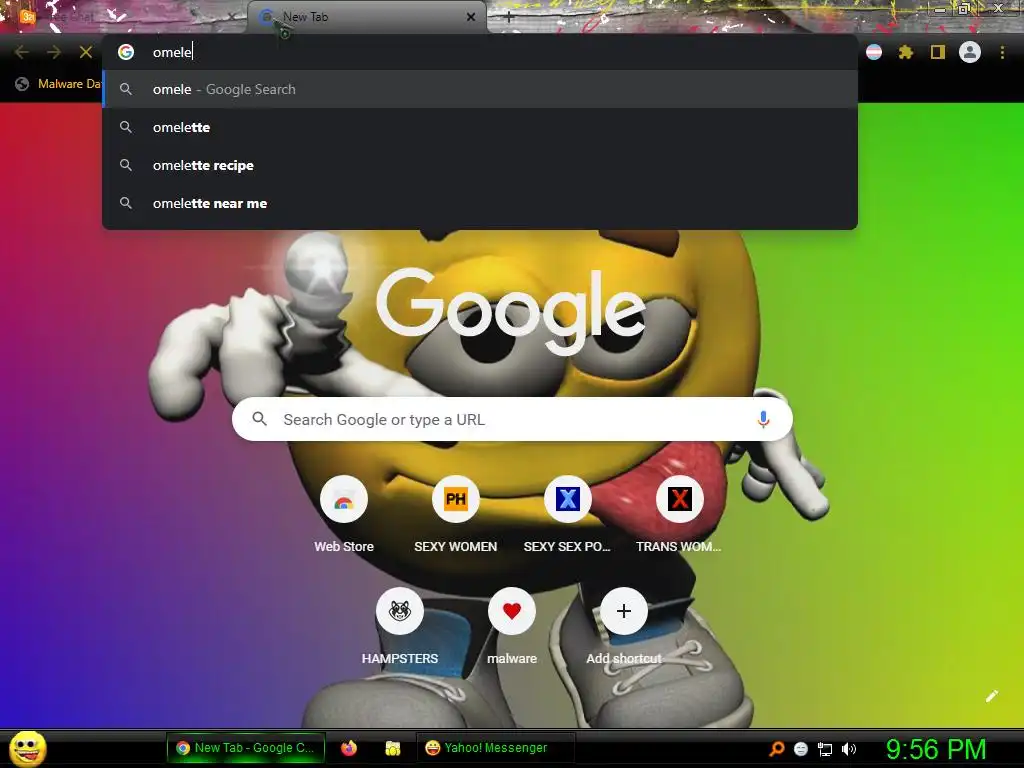Click the network tray icon

[x=825, y=749]
